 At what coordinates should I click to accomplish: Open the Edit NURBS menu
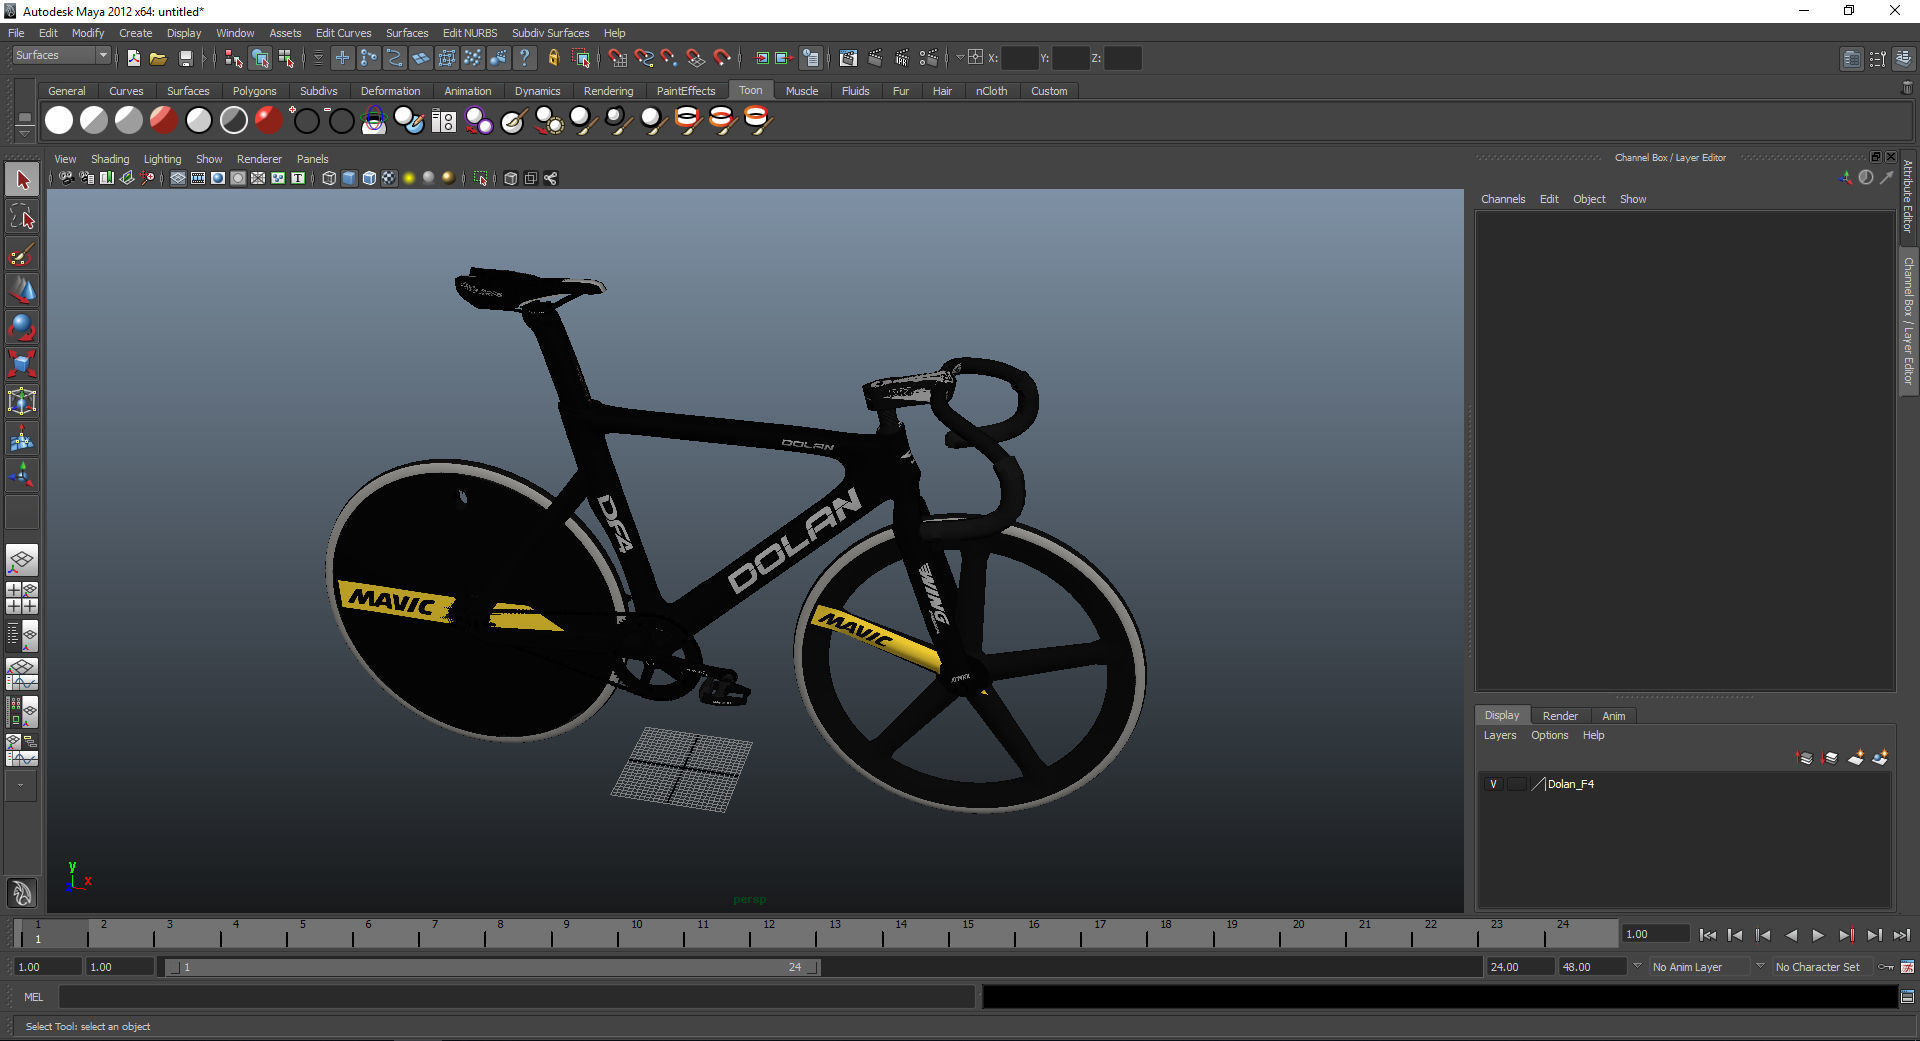(x=470, y=33)
